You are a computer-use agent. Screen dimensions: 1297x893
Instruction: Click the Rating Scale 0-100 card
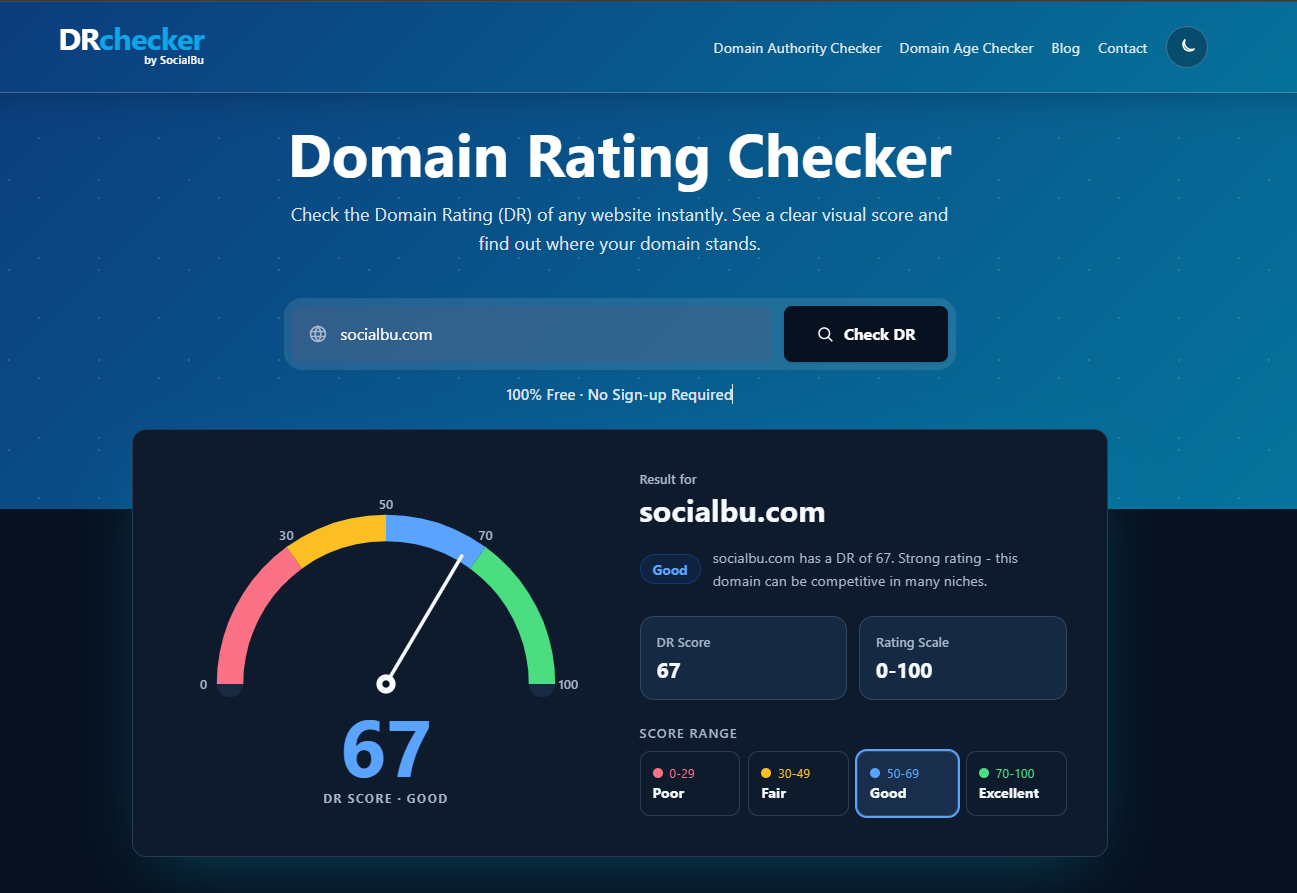(x=963, y=658)
